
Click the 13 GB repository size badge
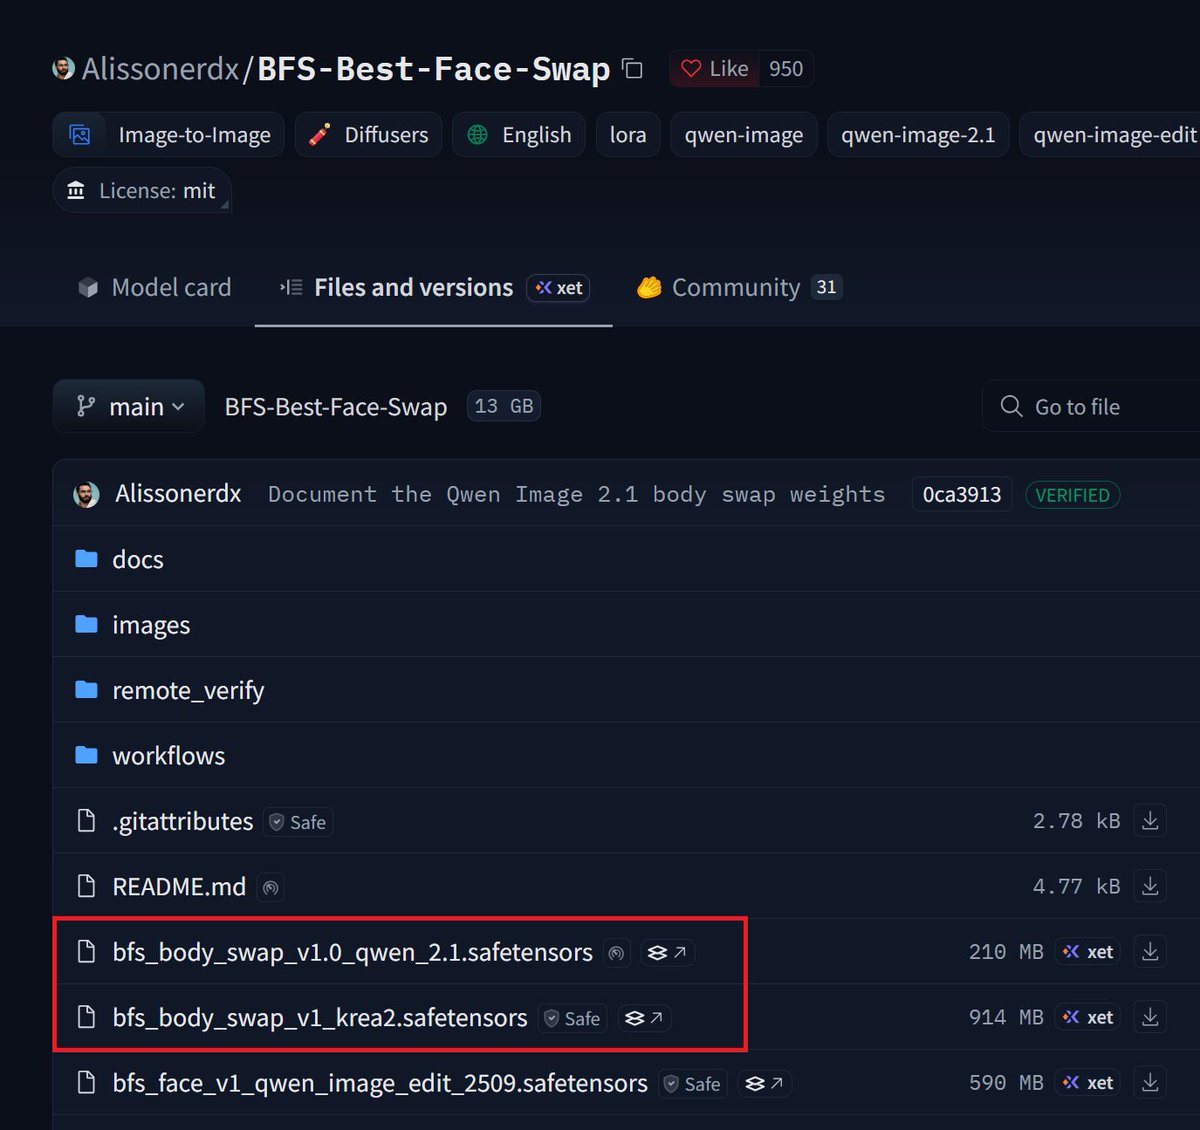pos(504,406)
